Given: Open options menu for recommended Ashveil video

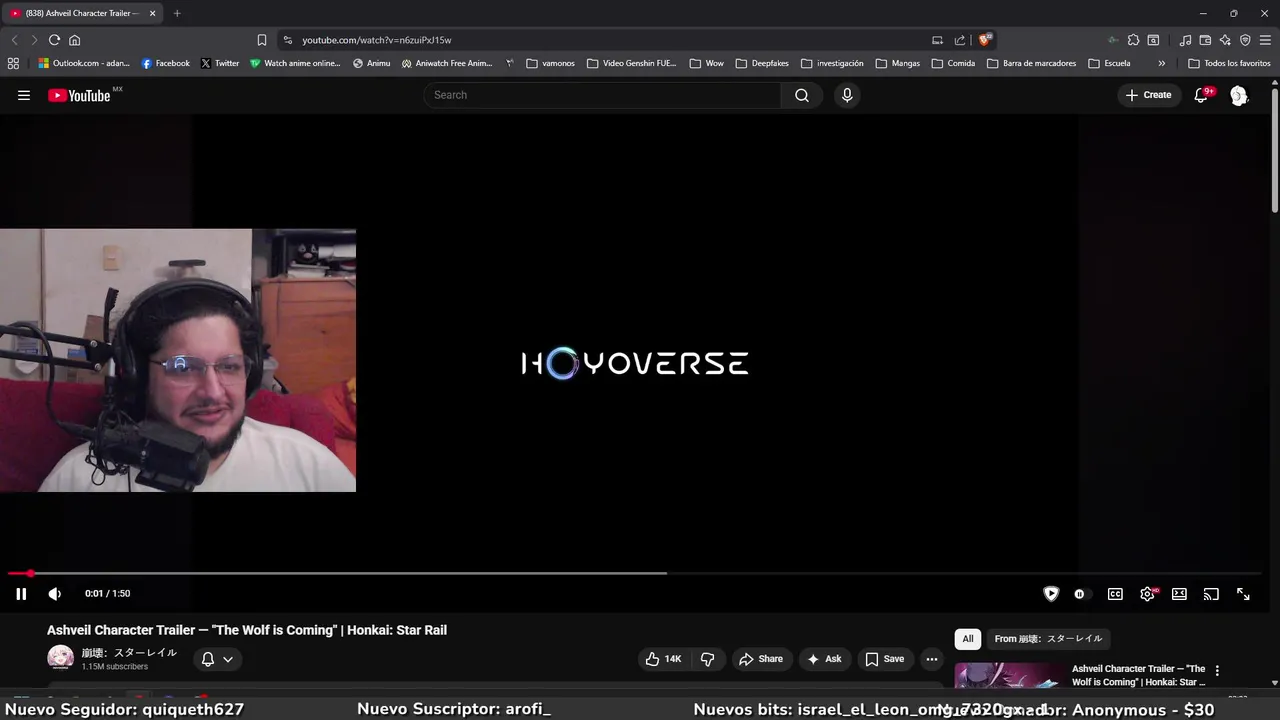Looking at the screenshot, I should coord(1217,671).
